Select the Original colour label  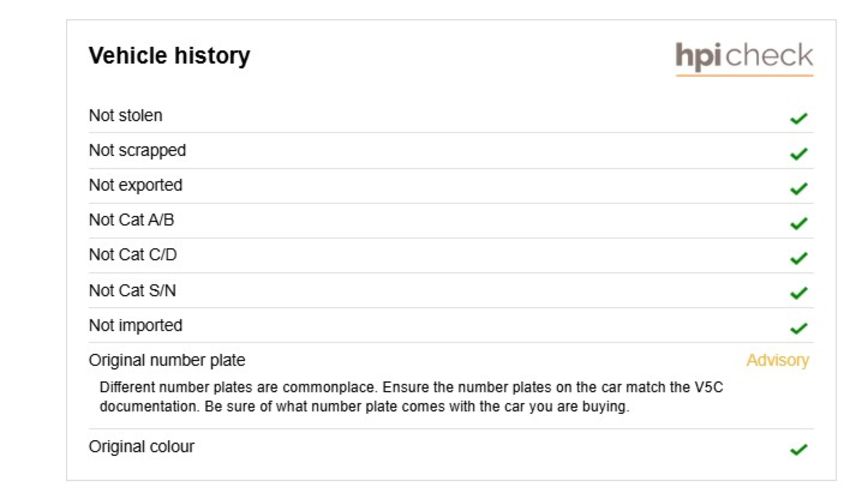(x=141, y=446)
